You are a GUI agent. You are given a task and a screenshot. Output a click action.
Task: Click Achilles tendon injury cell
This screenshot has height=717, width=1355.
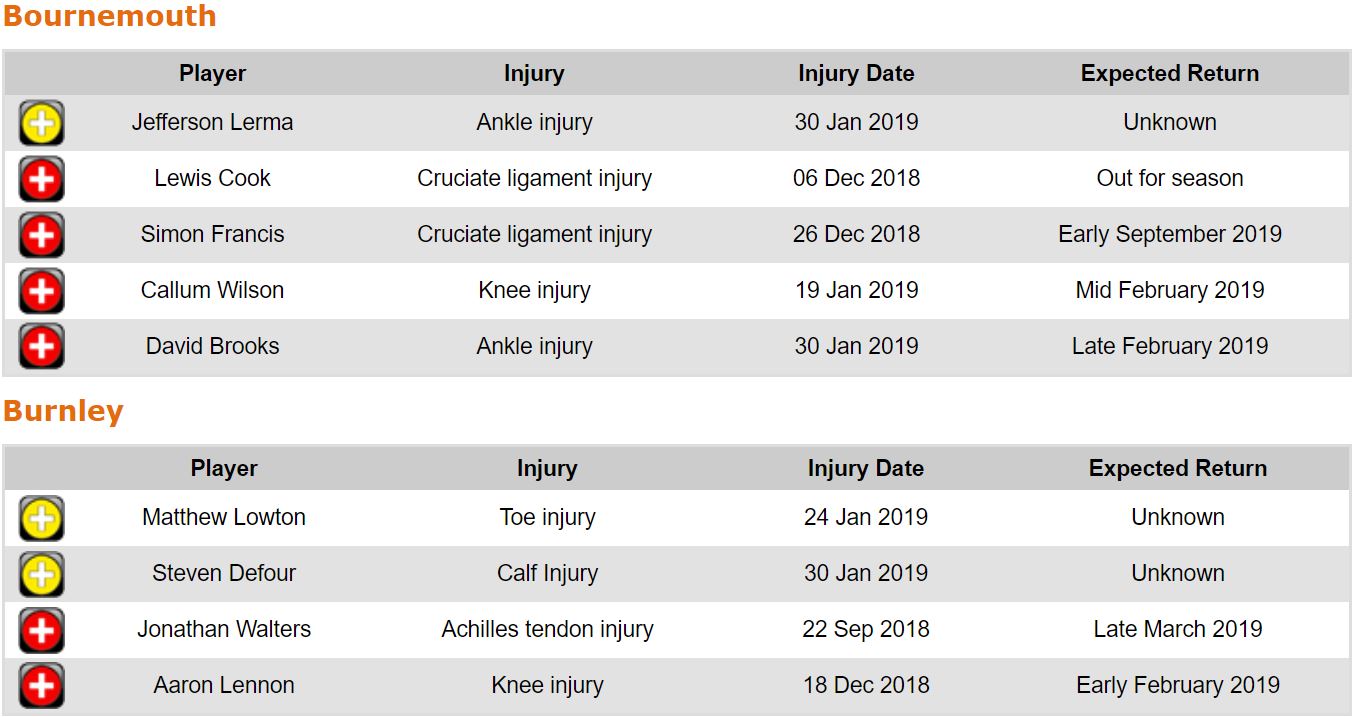click(547, 629)
